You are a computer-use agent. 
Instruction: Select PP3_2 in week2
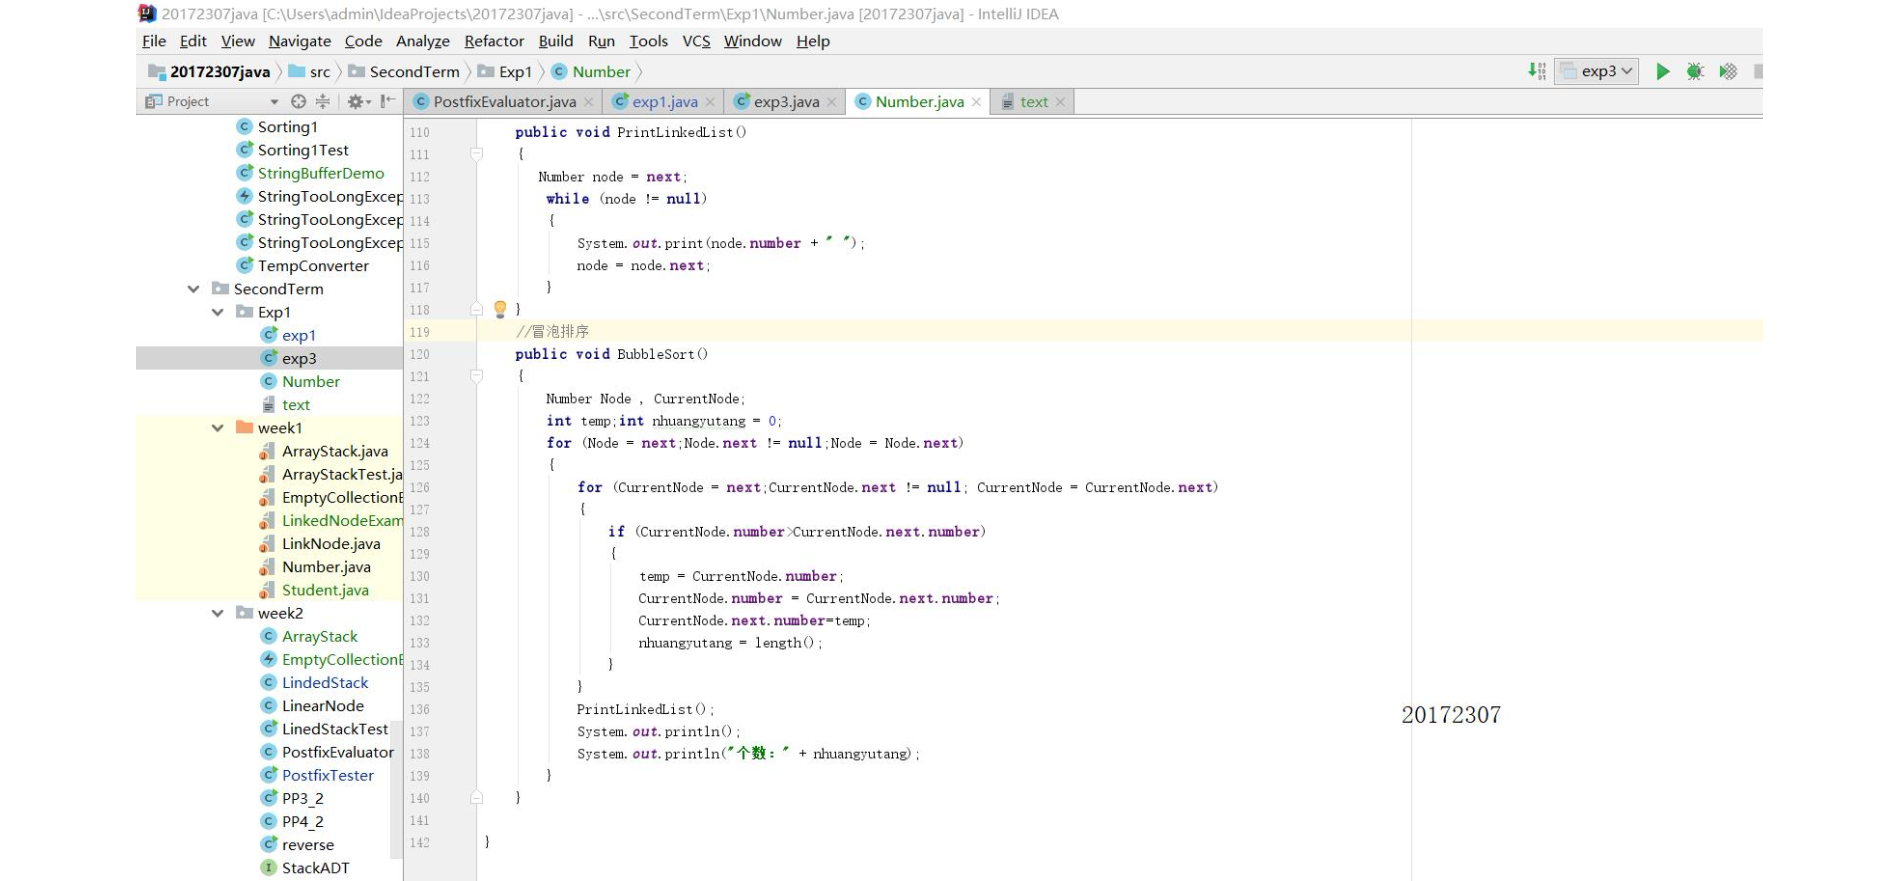coord(292,798)
